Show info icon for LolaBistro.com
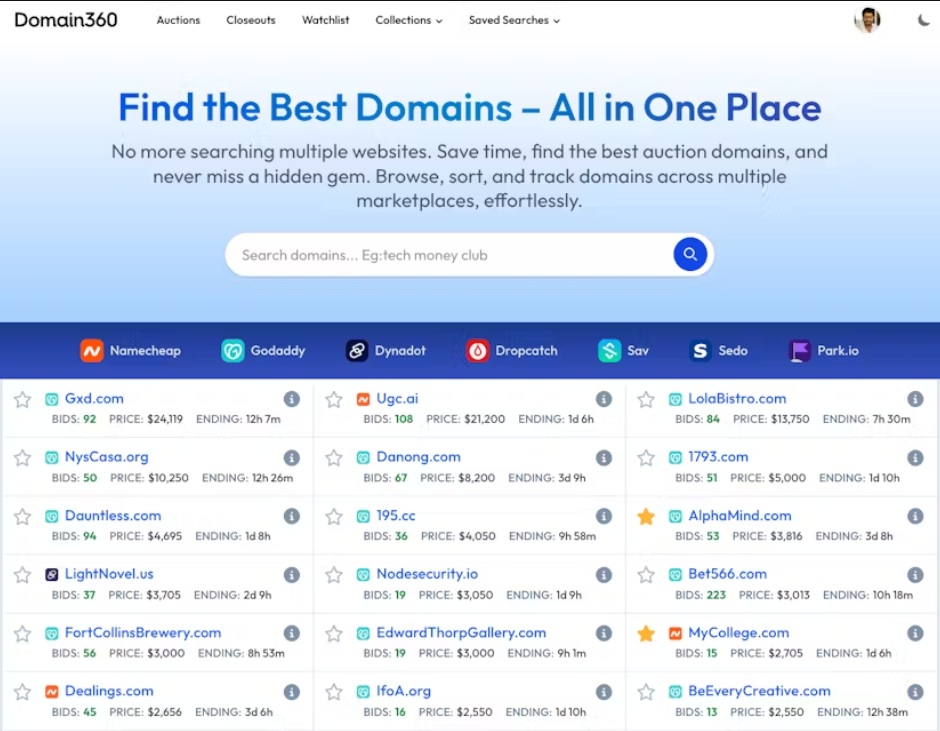This screenshot has height=731, width=940. click(915, 399)
